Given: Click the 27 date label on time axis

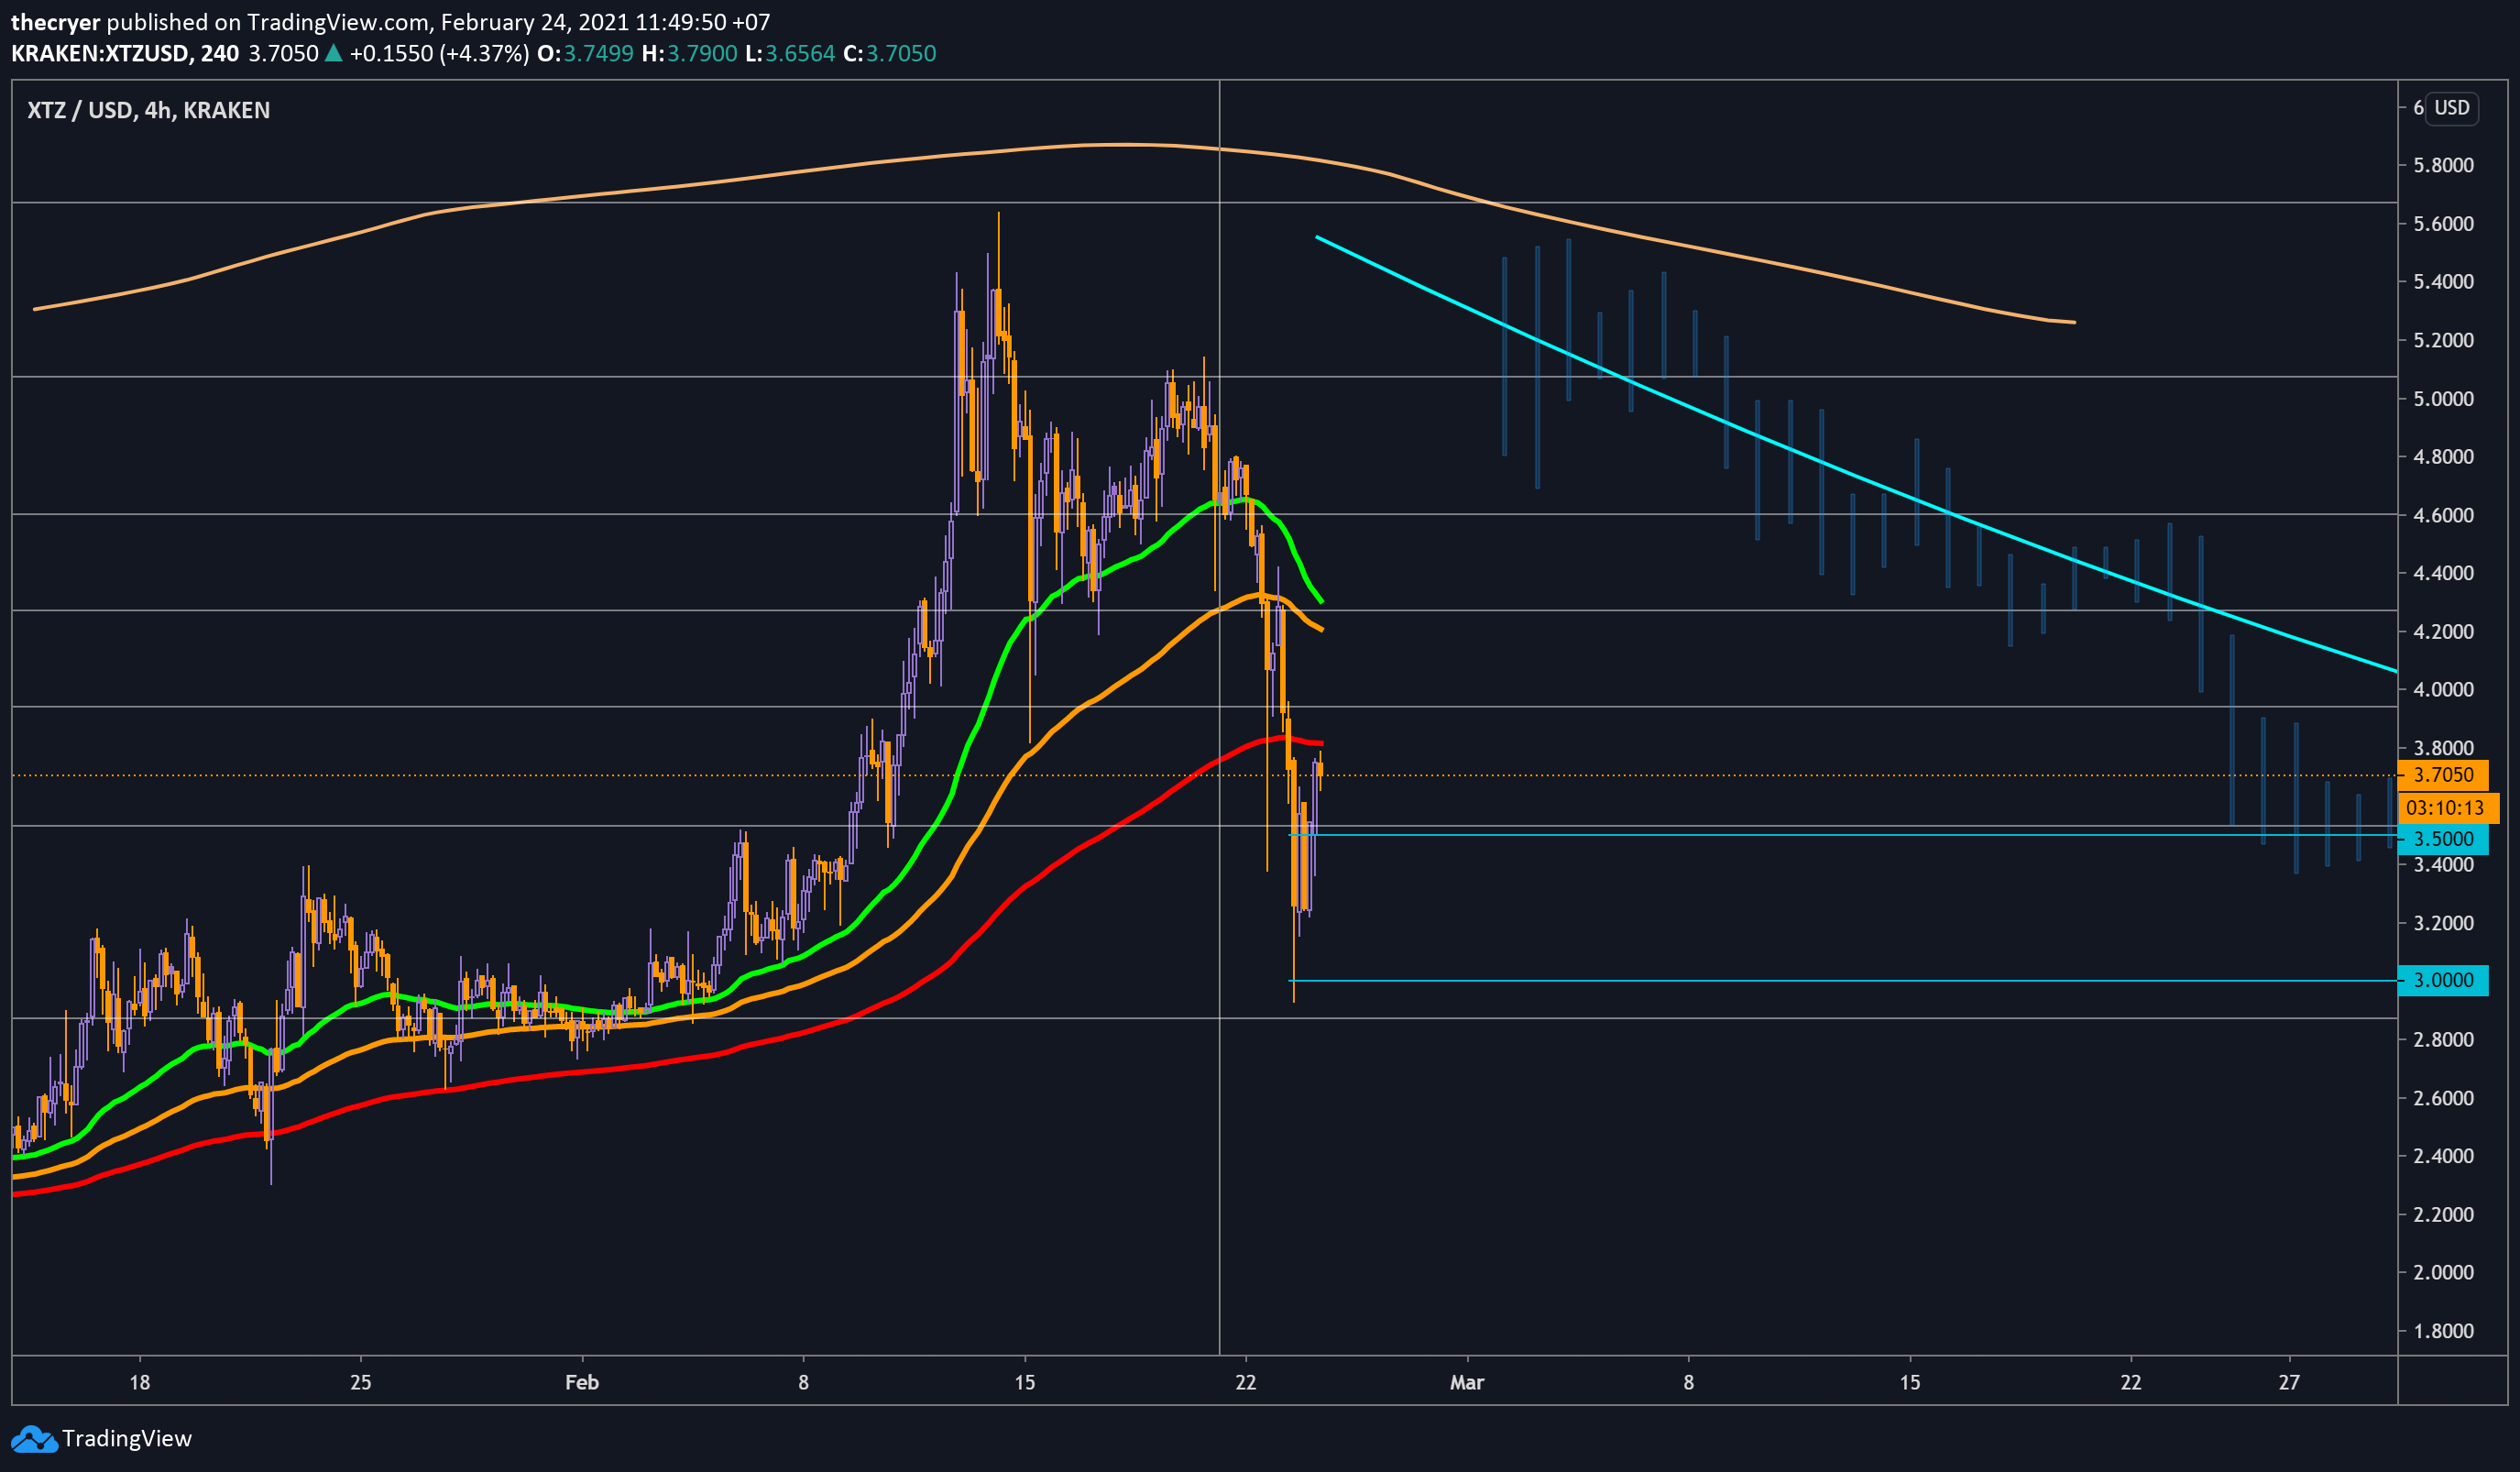Looking at the screenshot, I should coord(2289,1383).
